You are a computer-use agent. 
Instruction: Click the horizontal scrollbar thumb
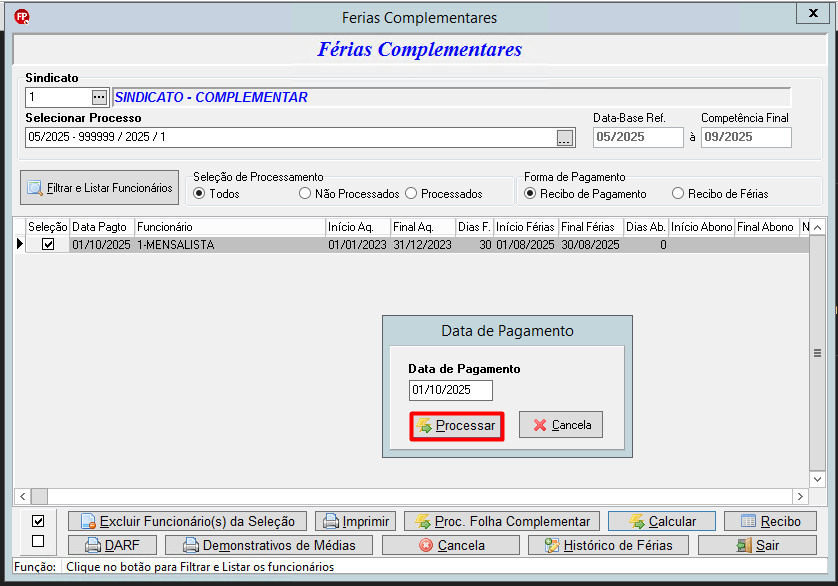click(x=40, y=496)
